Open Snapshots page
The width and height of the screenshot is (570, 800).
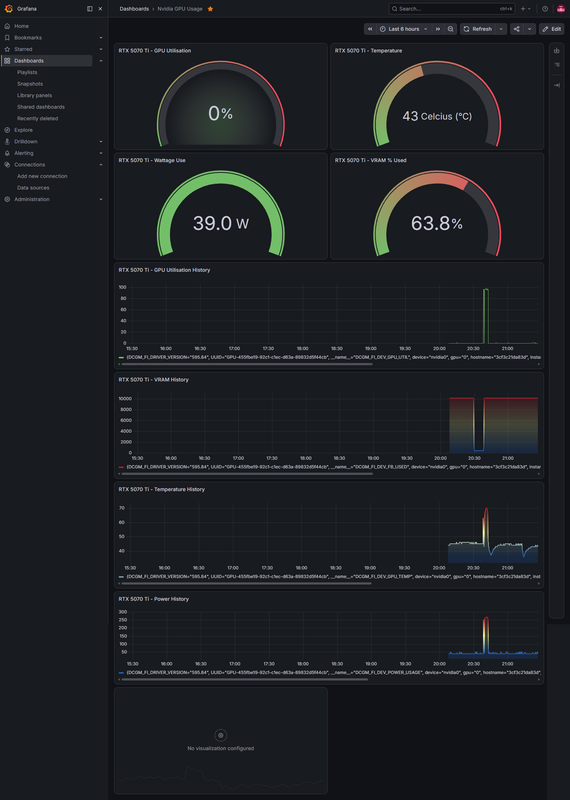coord(30,84)
